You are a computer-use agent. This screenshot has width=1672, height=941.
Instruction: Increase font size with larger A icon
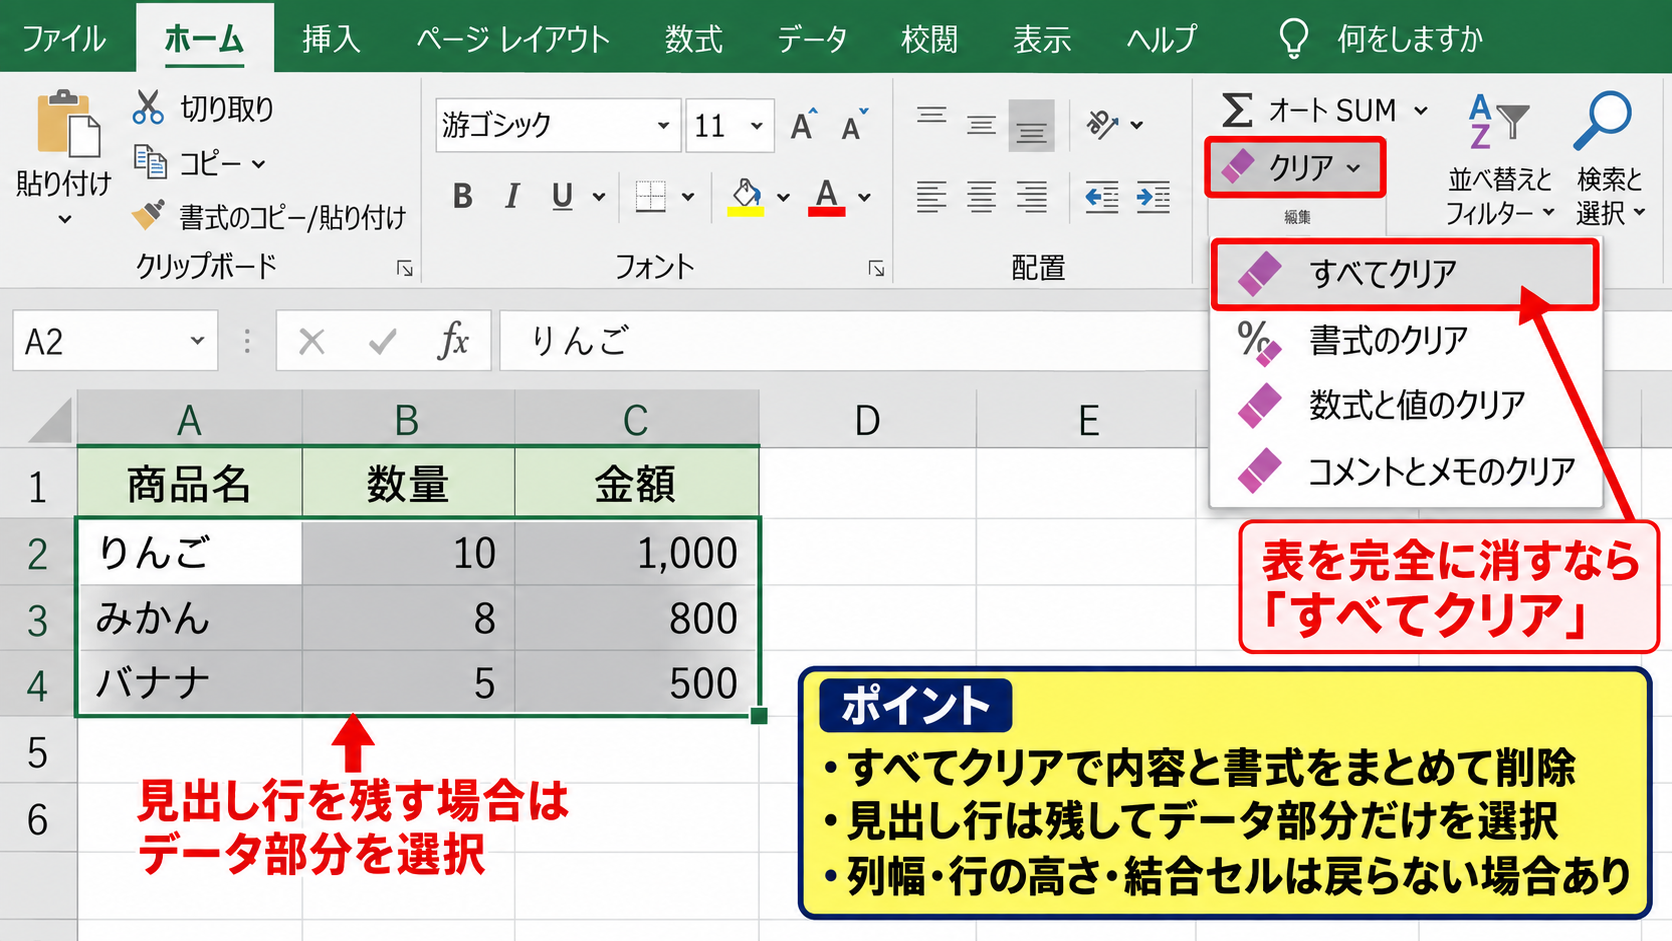[803, 125]
